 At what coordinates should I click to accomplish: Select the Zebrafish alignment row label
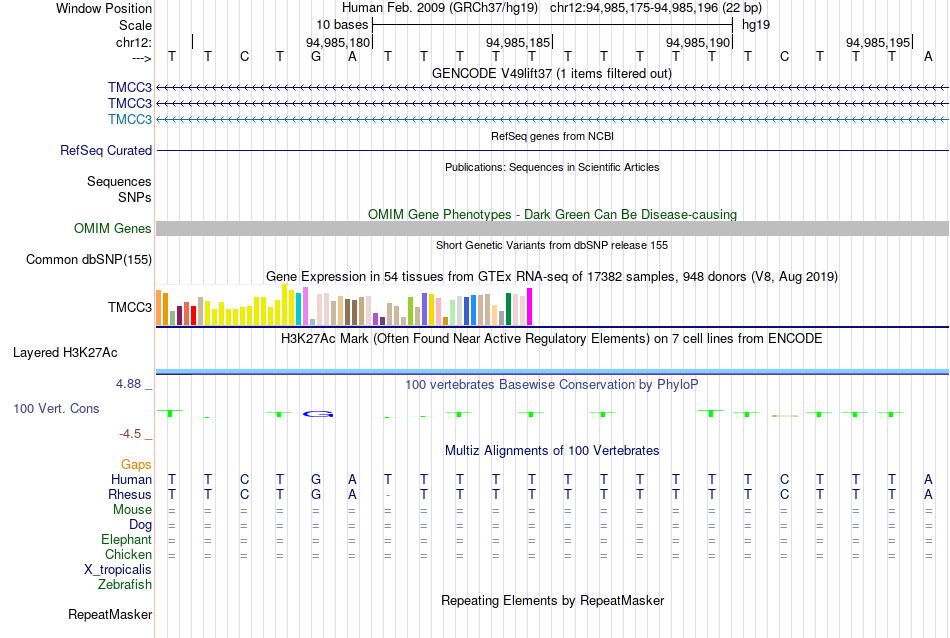pos(125,585)
